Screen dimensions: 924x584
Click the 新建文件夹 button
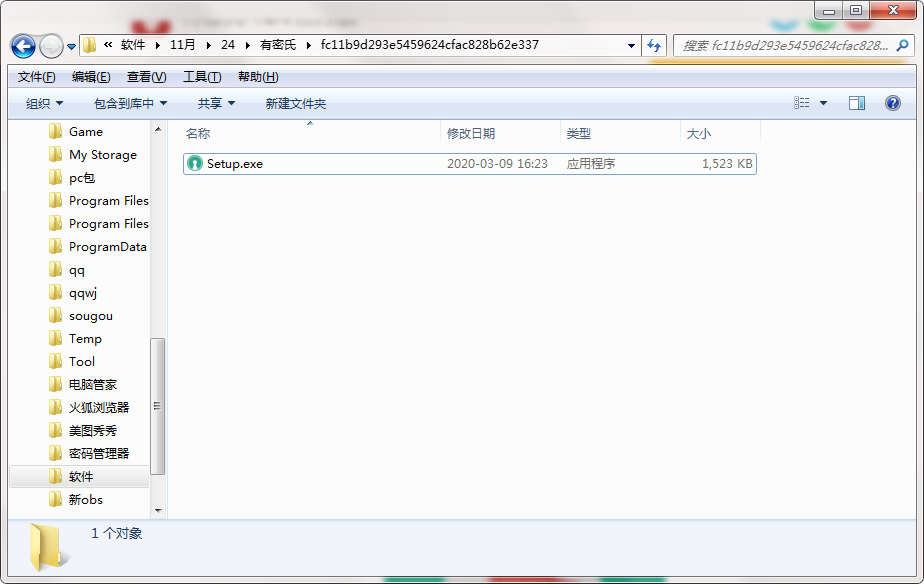tap(295, 103)
